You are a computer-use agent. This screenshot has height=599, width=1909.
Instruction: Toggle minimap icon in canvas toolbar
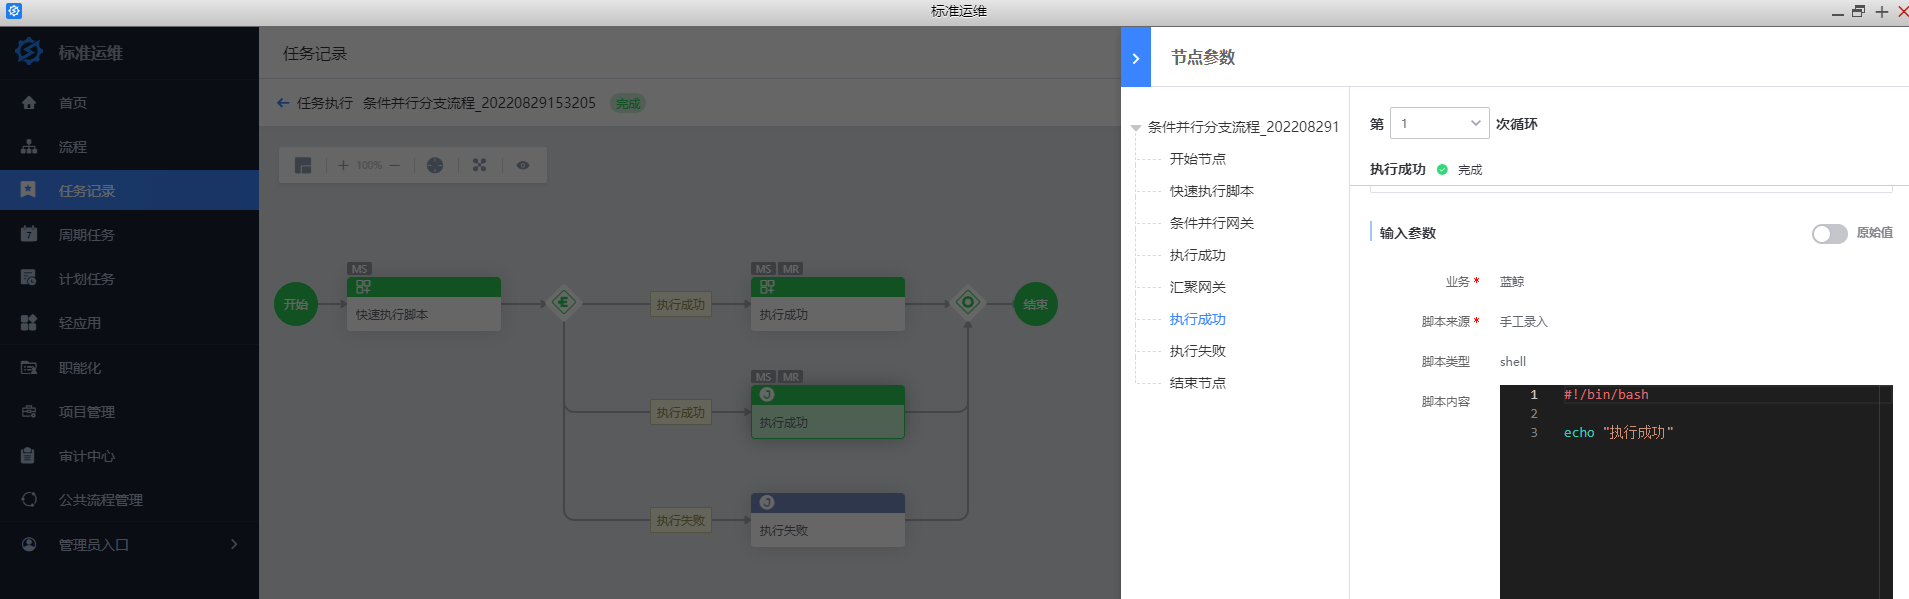point(303,165)
